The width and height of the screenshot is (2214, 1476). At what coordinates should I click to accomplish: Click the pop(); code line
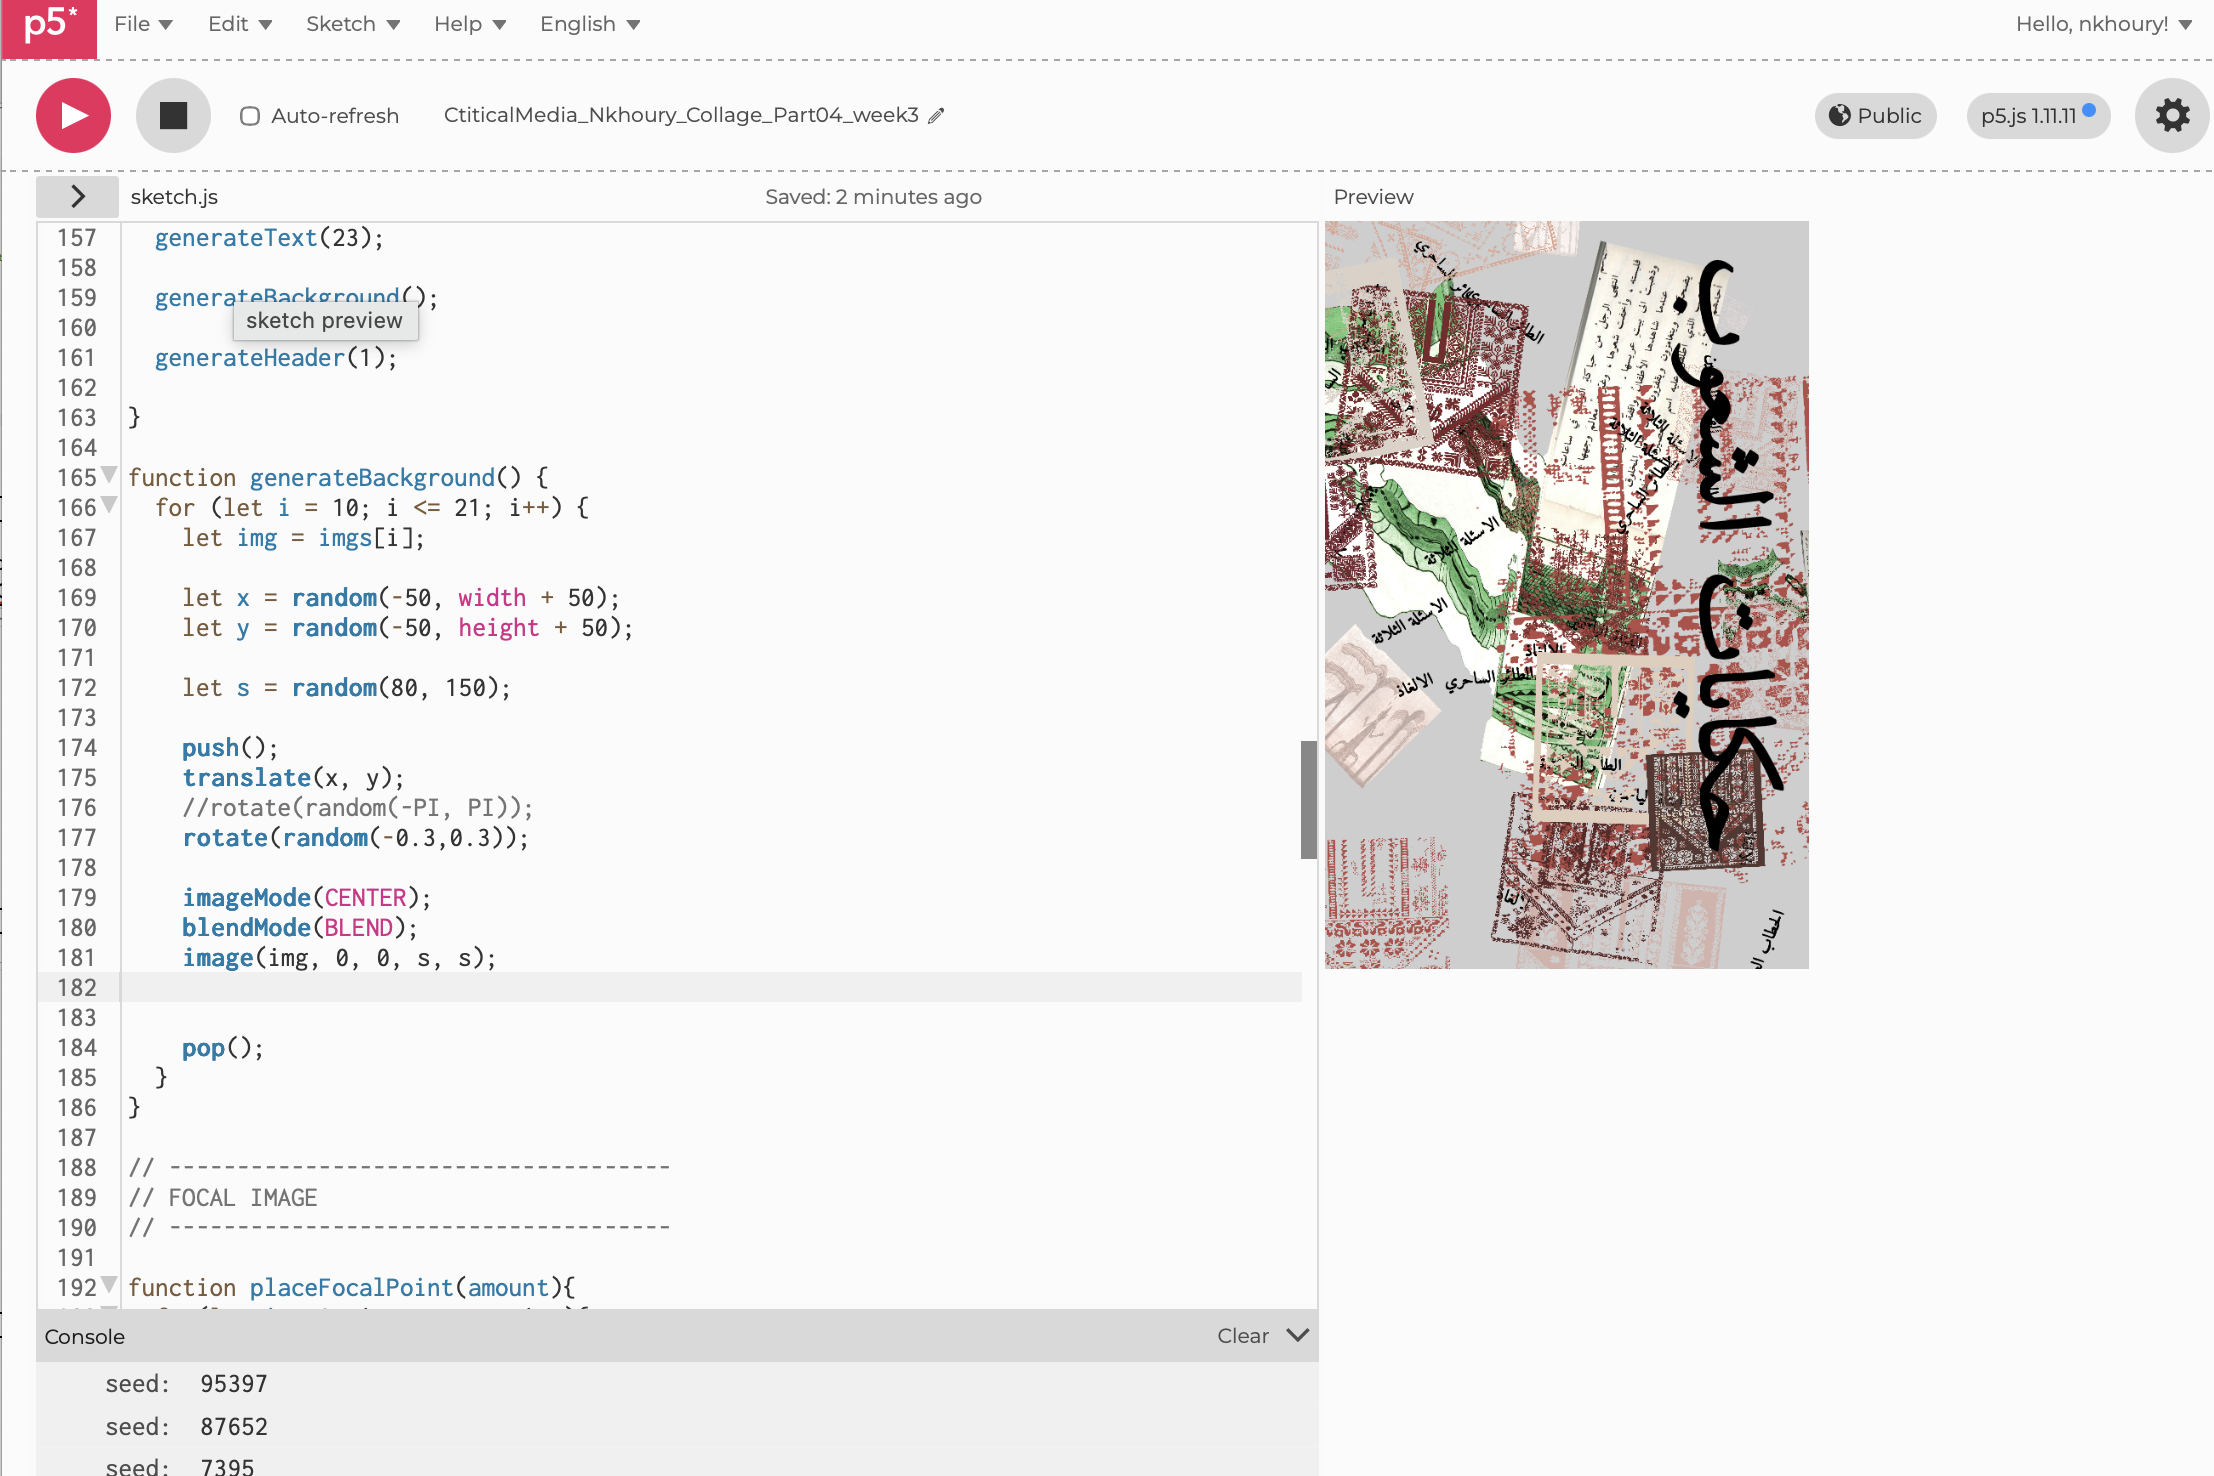tap(222, 1048)
